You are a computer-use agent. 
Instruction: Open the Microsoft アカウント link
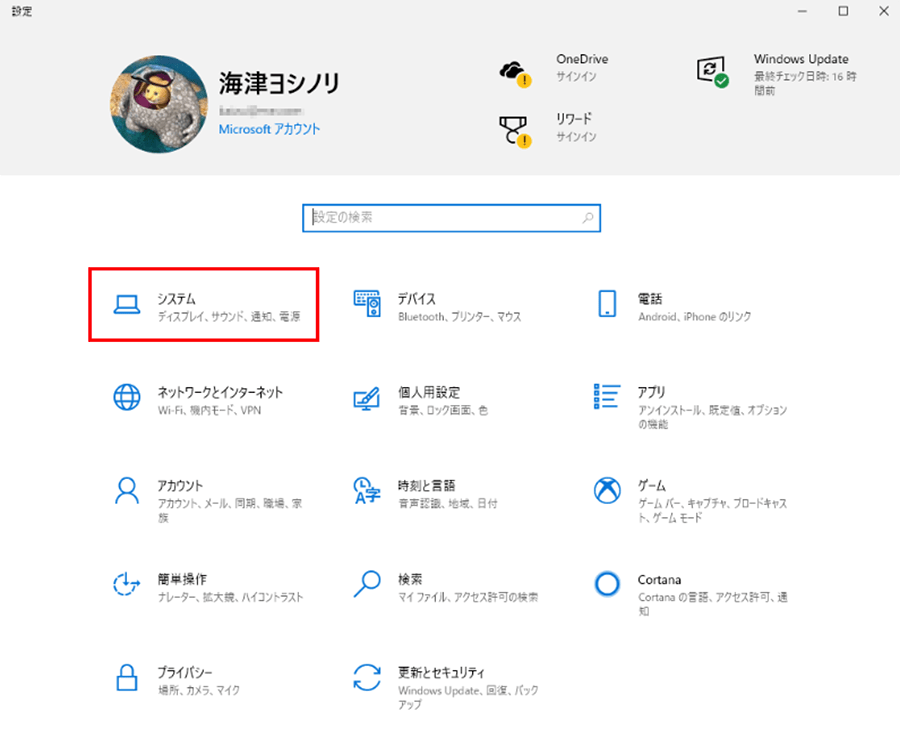(269, 129)
